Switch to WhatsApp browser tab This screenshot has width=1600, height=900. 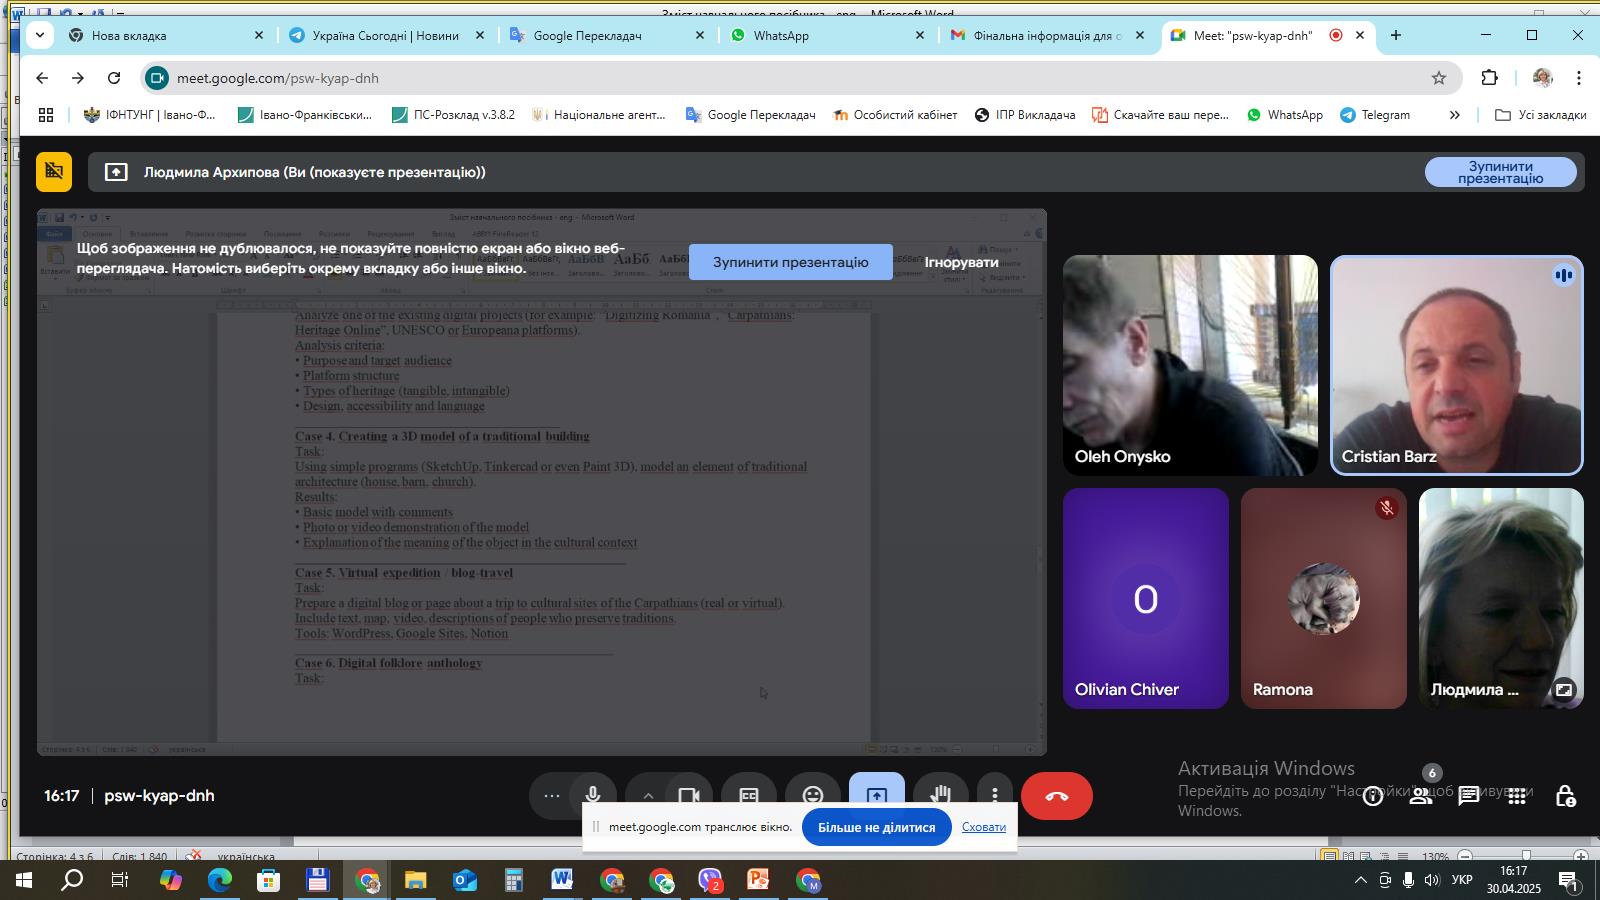[x=826, y=35]
